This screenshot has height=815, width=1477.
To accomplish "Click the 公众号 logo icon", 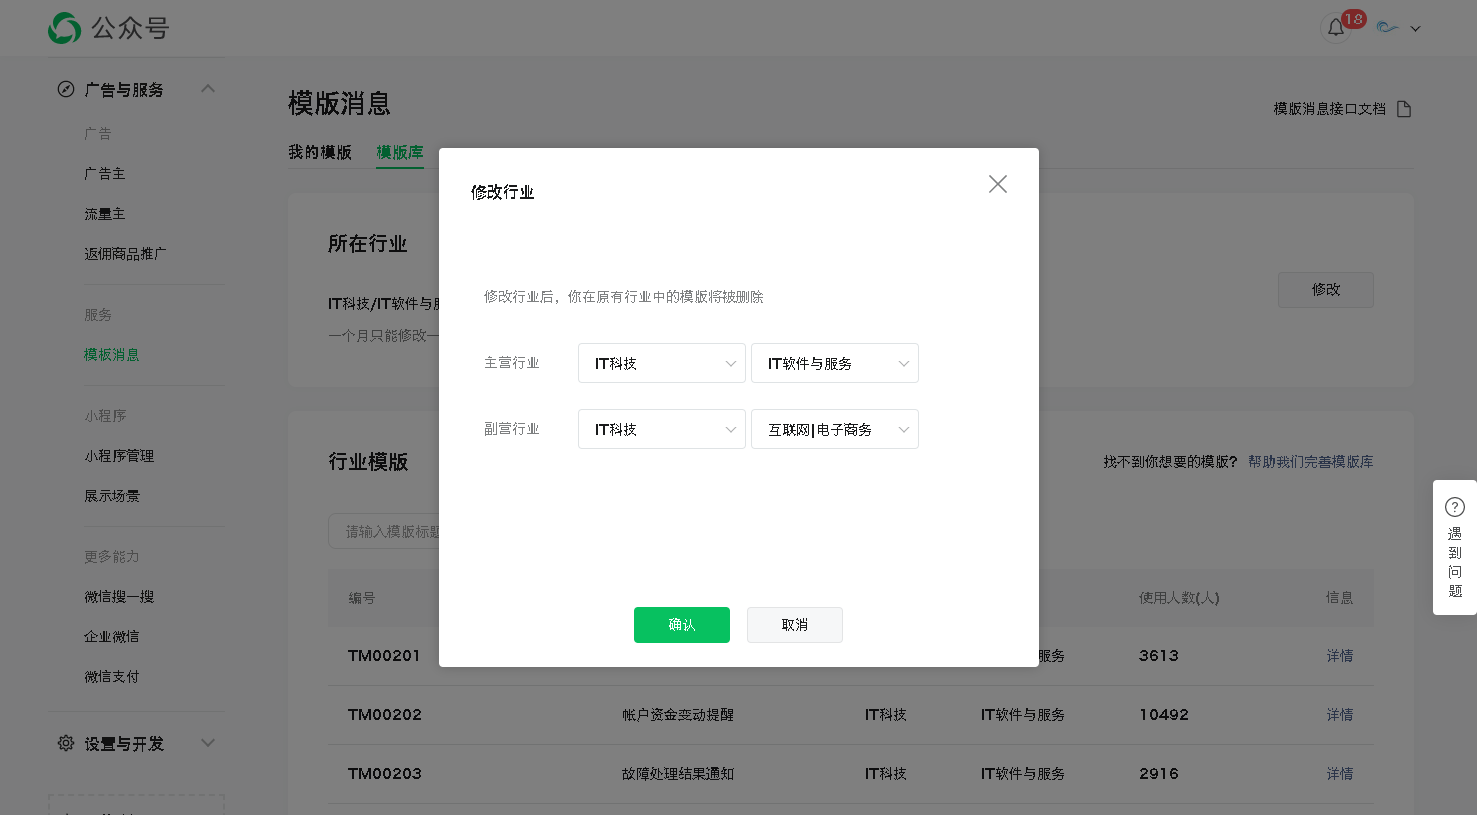I will (x=65, y=28).
